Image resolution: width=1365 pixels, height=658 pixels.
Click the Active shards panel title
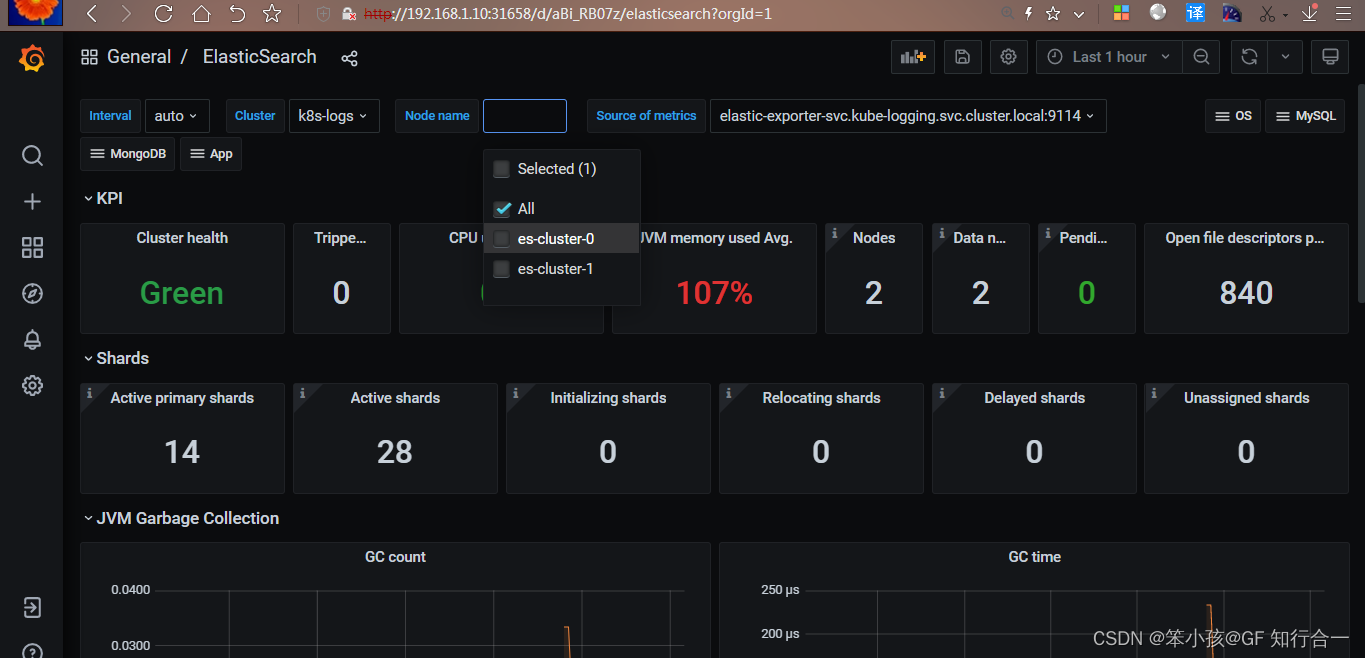pos(395,398)
